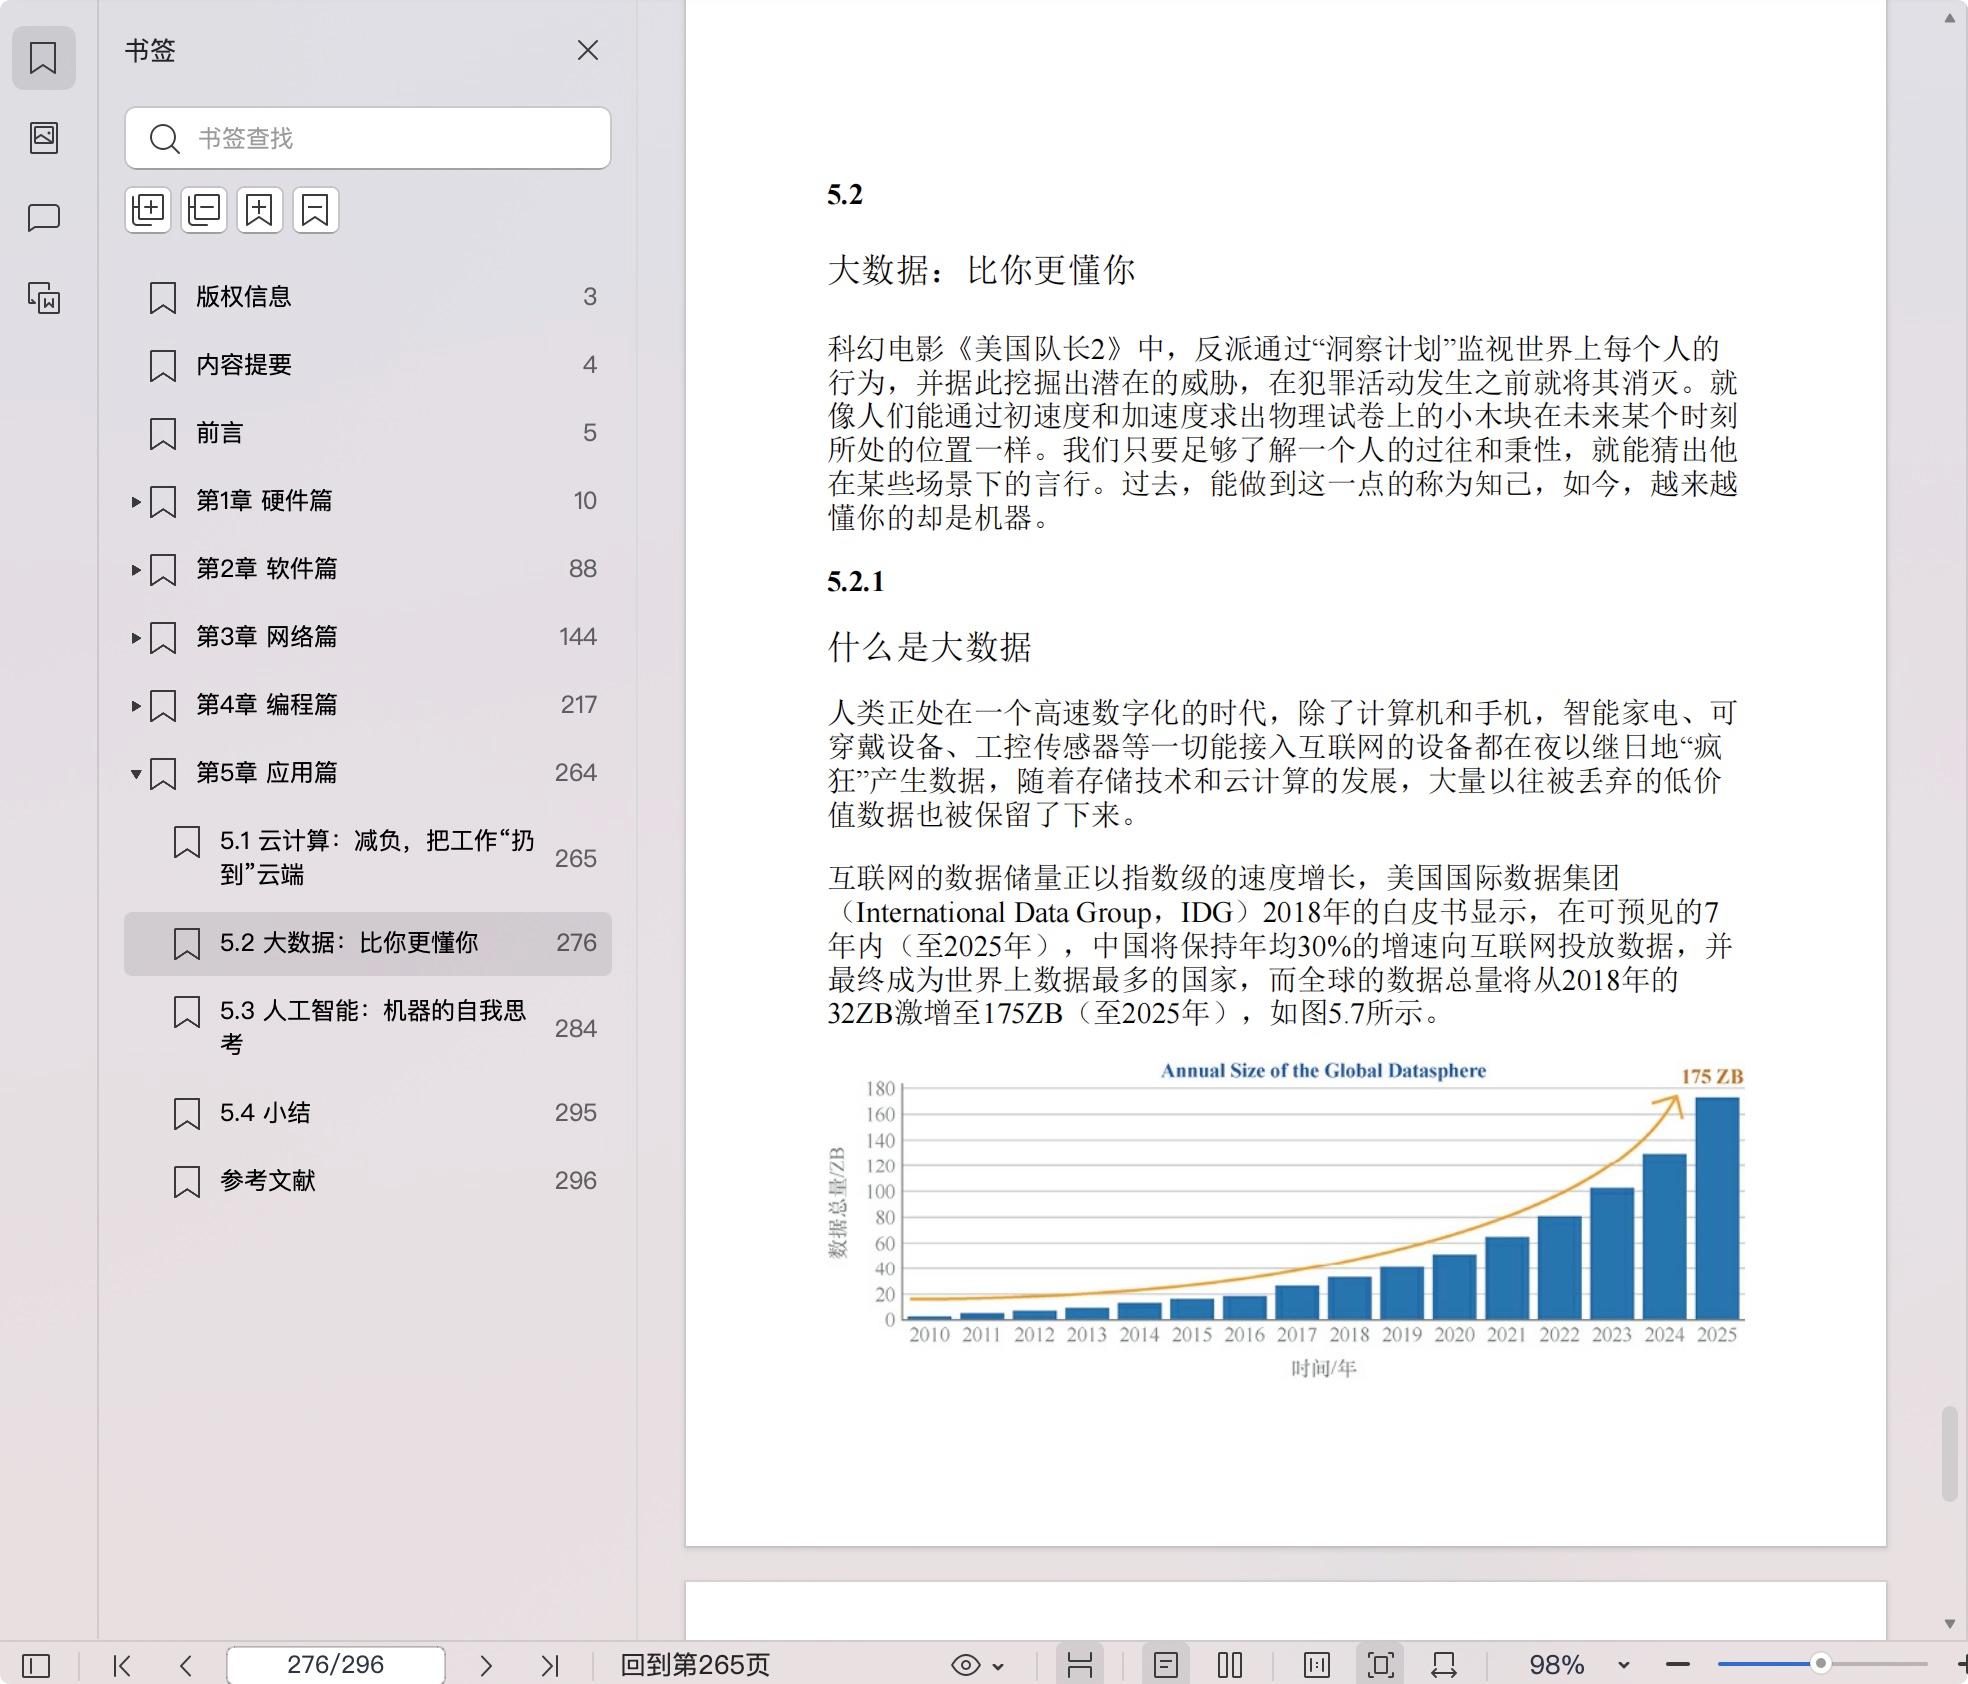1968x1684 pixels.
Task: Click the zoom slider handle
Action: pos(1821,1664)
